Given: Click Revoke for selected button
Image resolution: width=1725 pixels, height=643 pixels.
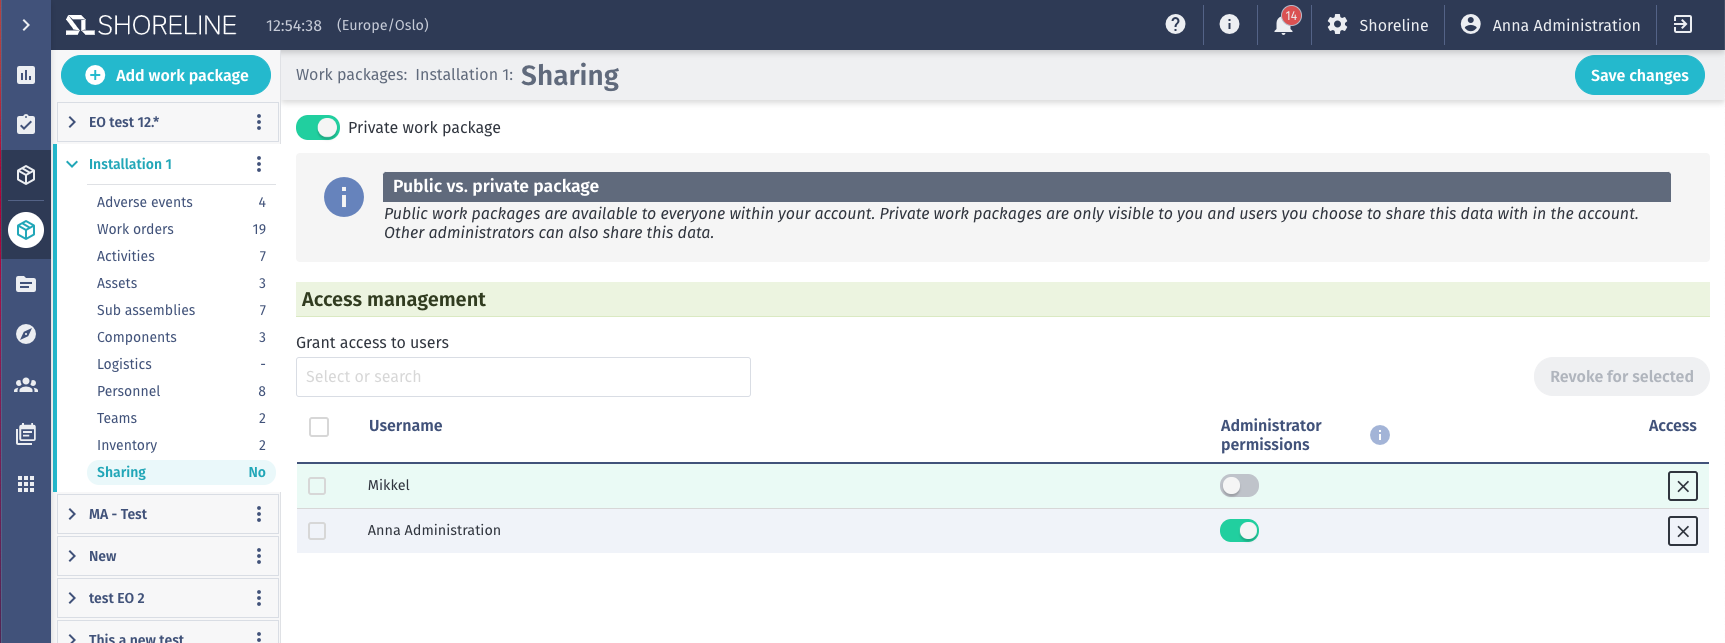Looking at the screenshot, I should (x=1621, y=377).
